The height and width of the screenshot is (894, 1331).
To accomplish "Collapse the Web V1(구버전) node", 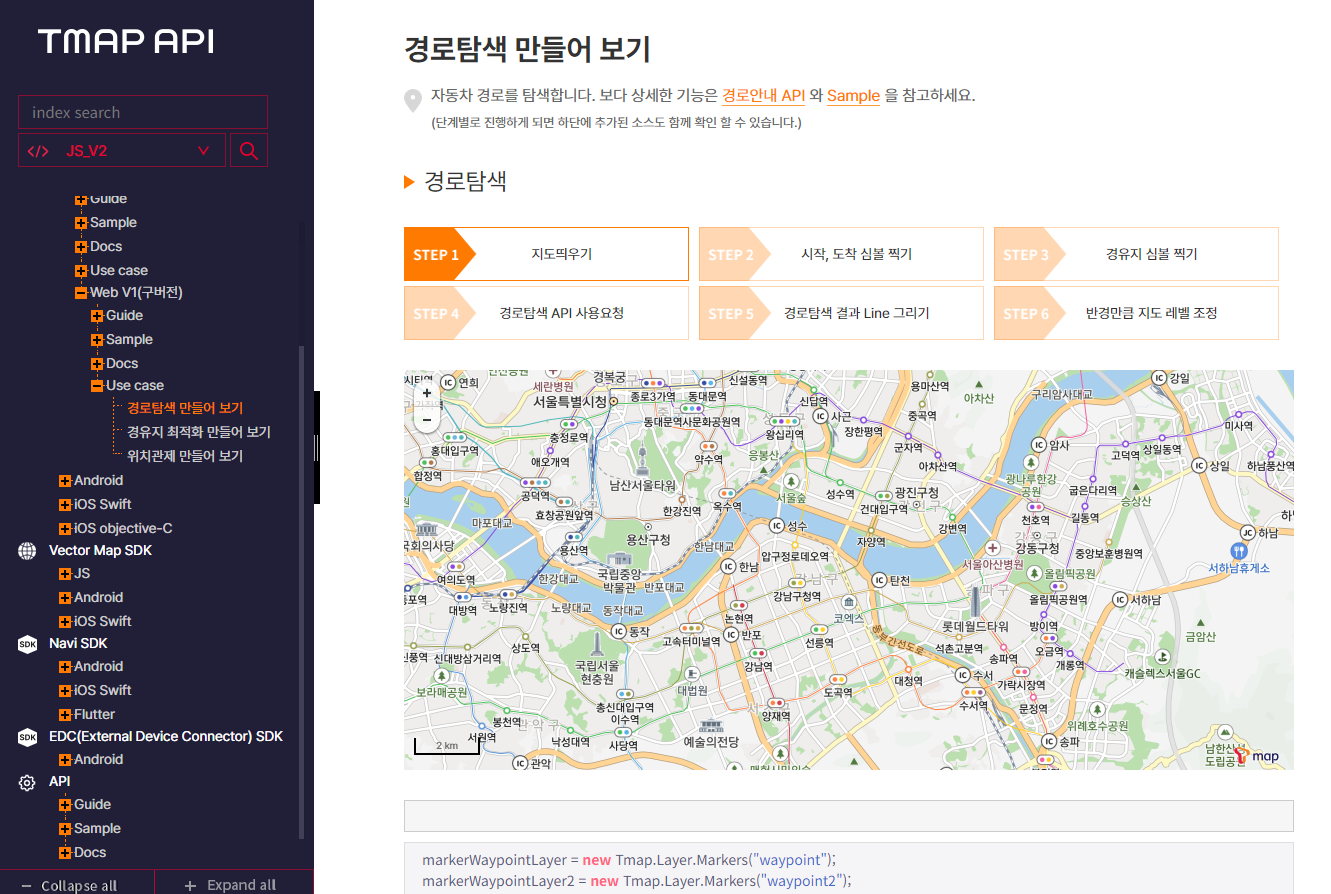I will pos(81,294).
